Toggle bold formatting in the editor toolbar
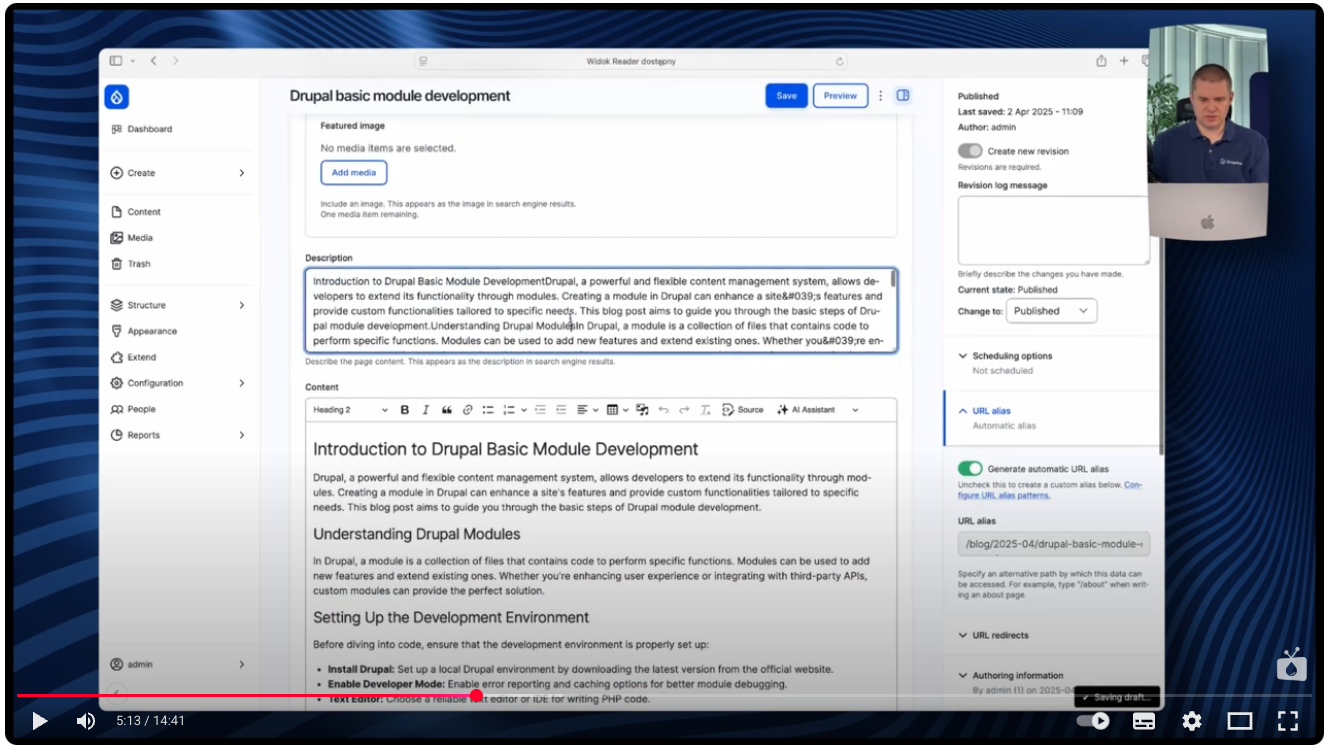Image resolution: width=1331 pixels, height=748 pixels. click(x=404, y=409)
